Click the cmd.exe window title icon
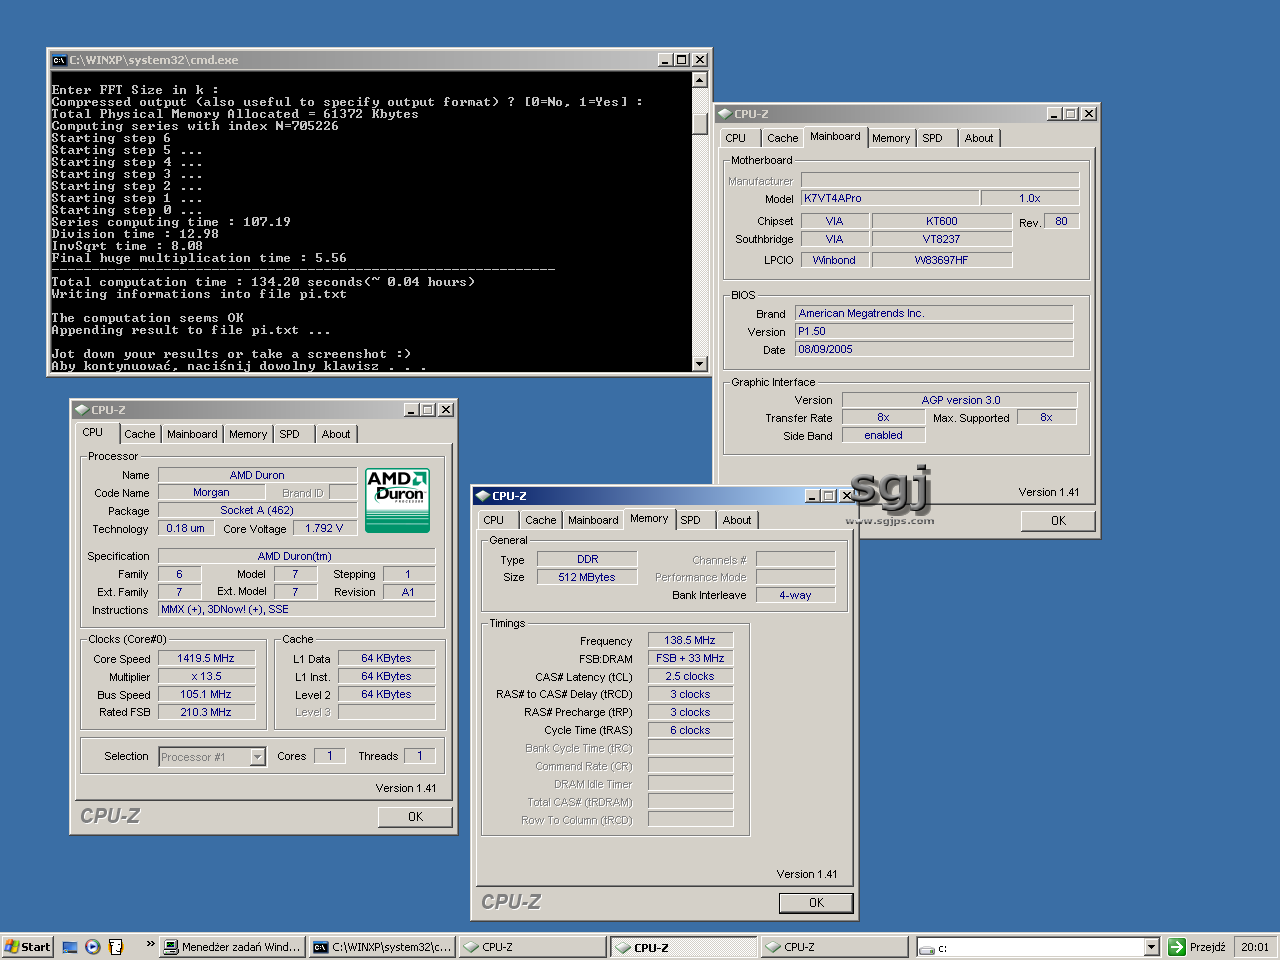Image resolution: width=1280 pixels, height=960 pixels. 59,60
